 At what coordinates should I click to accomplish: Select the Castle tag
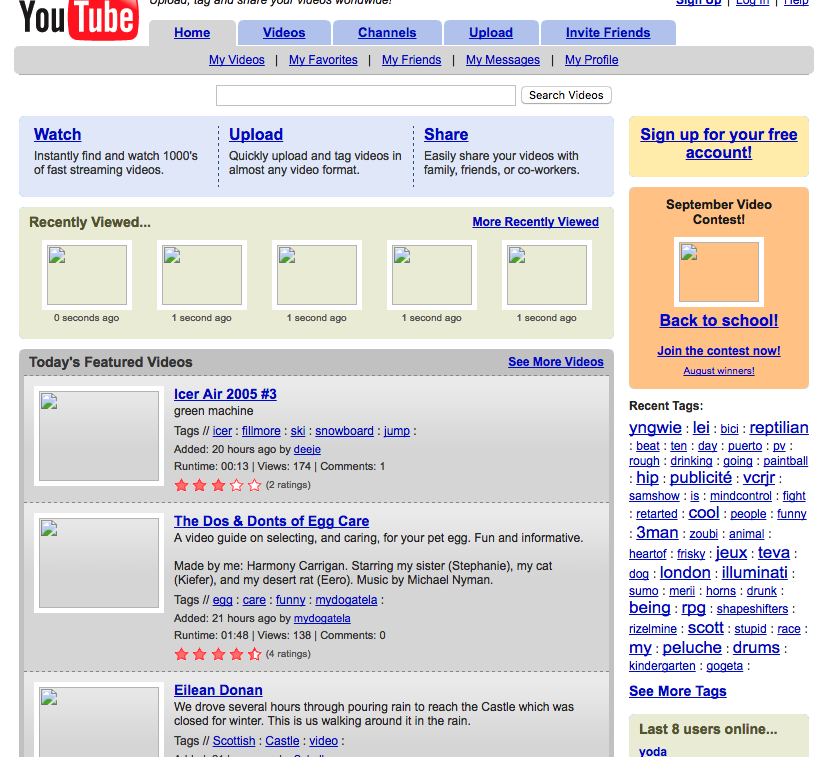[x=282, y=741]
